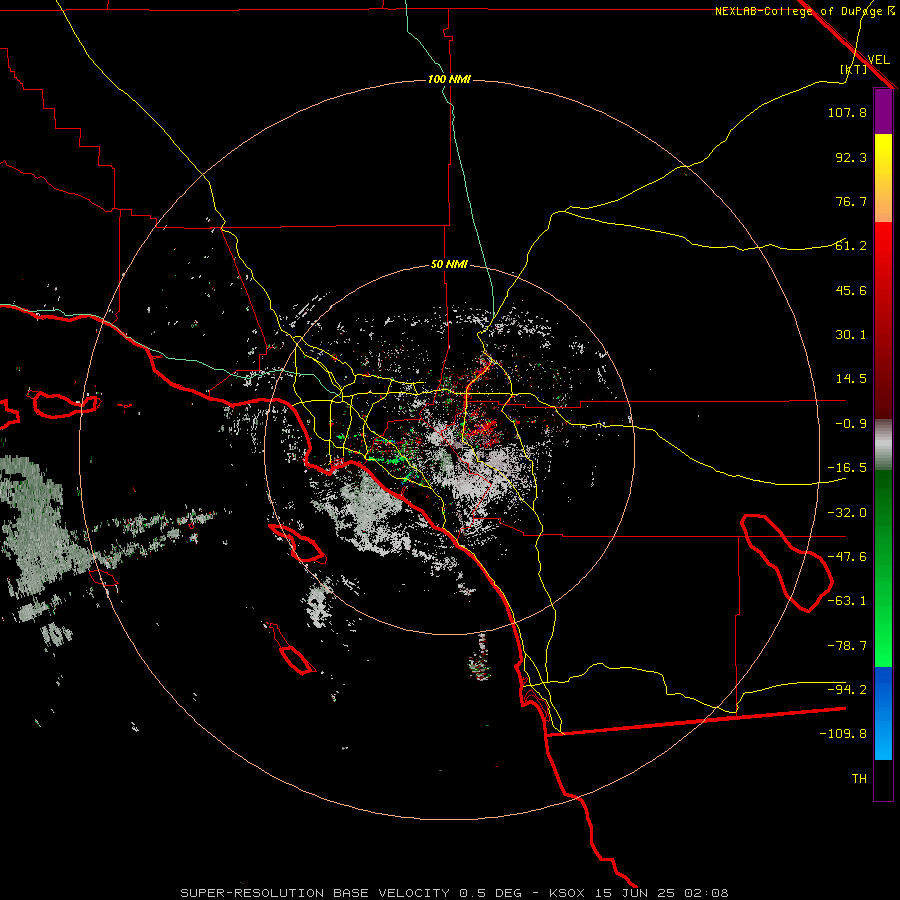The image size is (900, 900).
Task: Click the TH legend label
Action: tap(859, 779)
